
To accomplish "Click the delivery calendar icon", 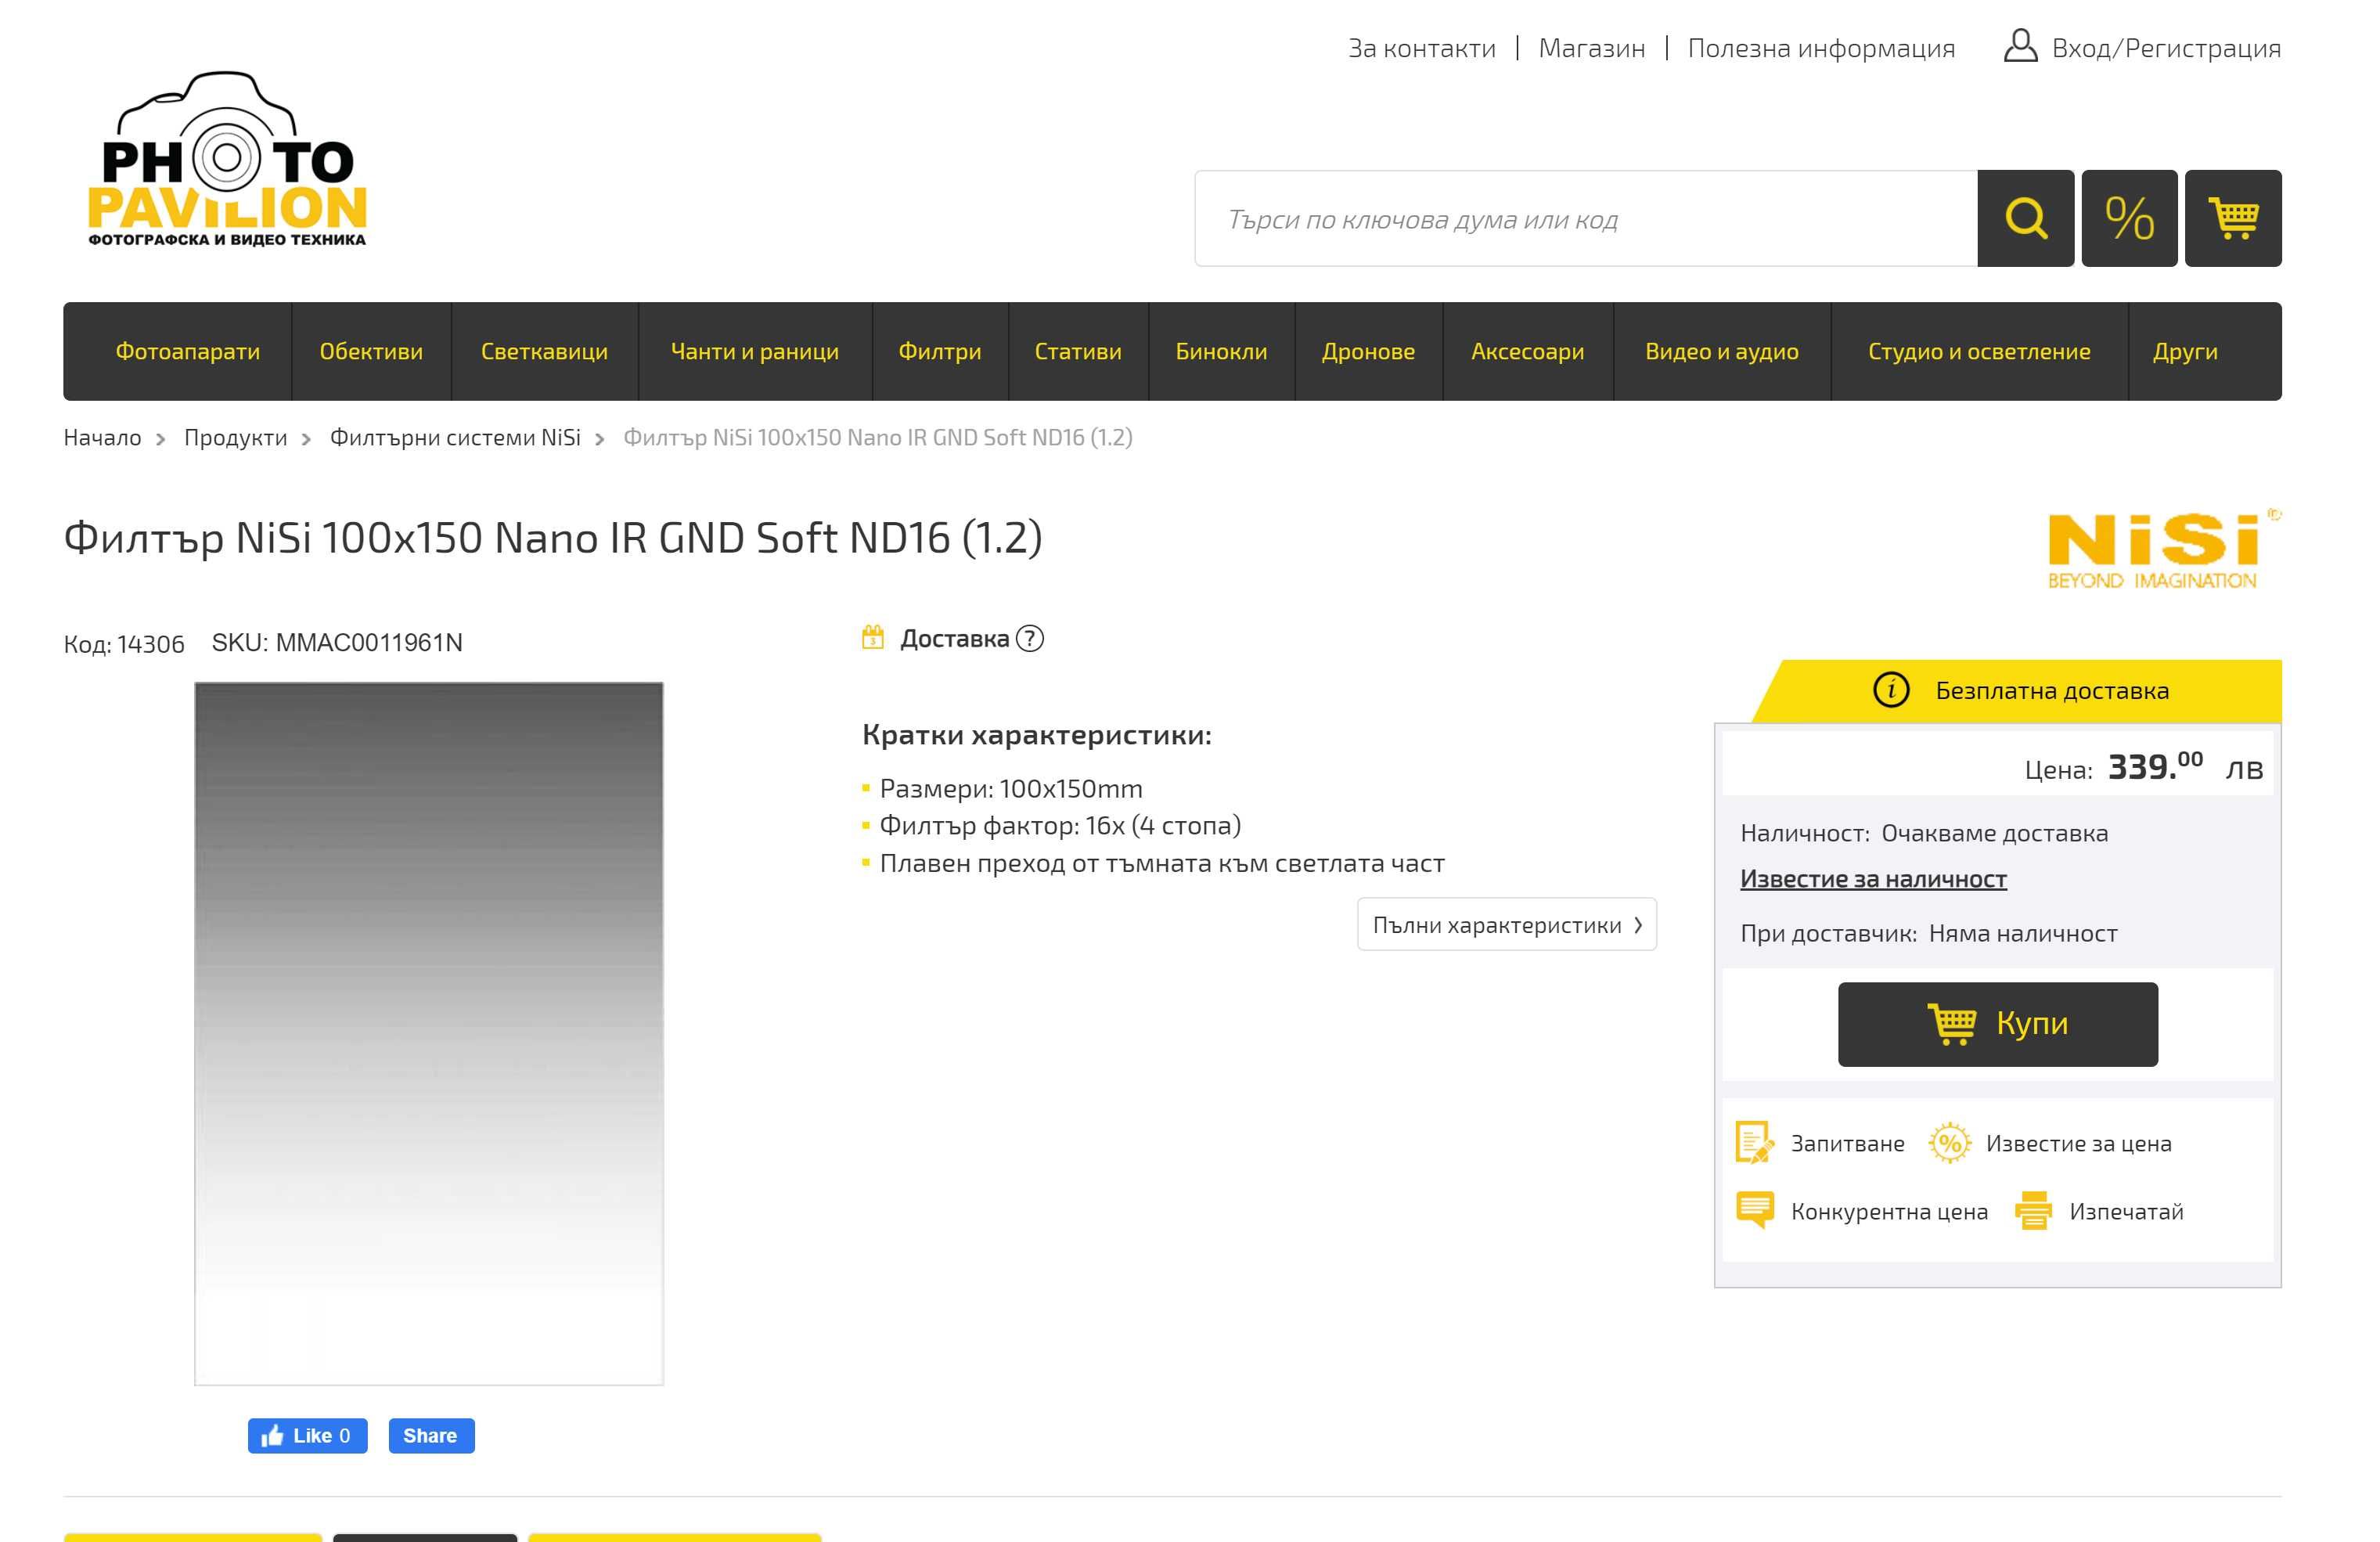I will click(873, 637).
